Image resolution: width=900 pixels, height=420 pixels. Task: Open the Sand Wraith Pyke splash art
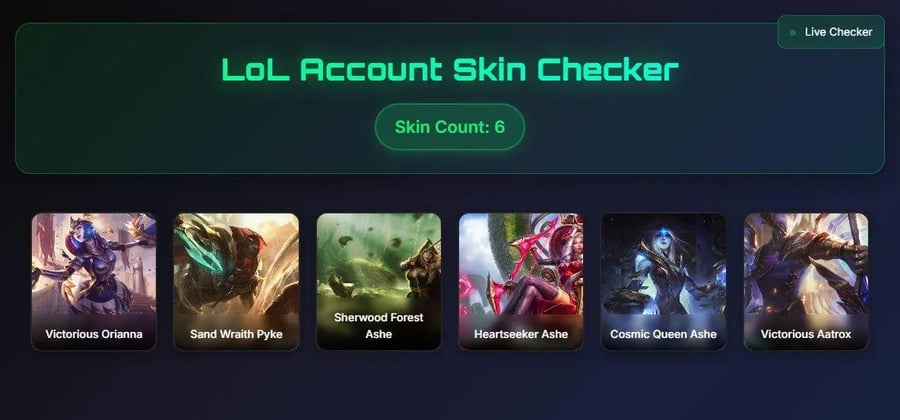coord(236,264)
